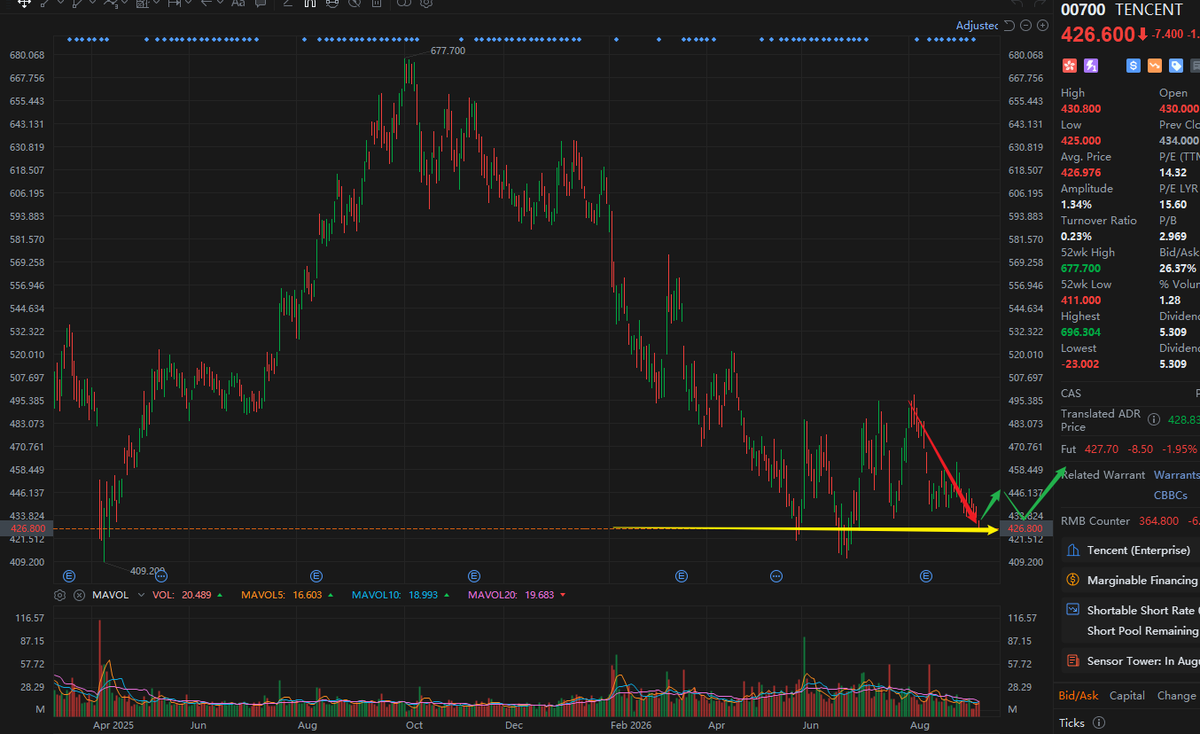Click the 52wk Low 411.000 value

pos(1081,300)
